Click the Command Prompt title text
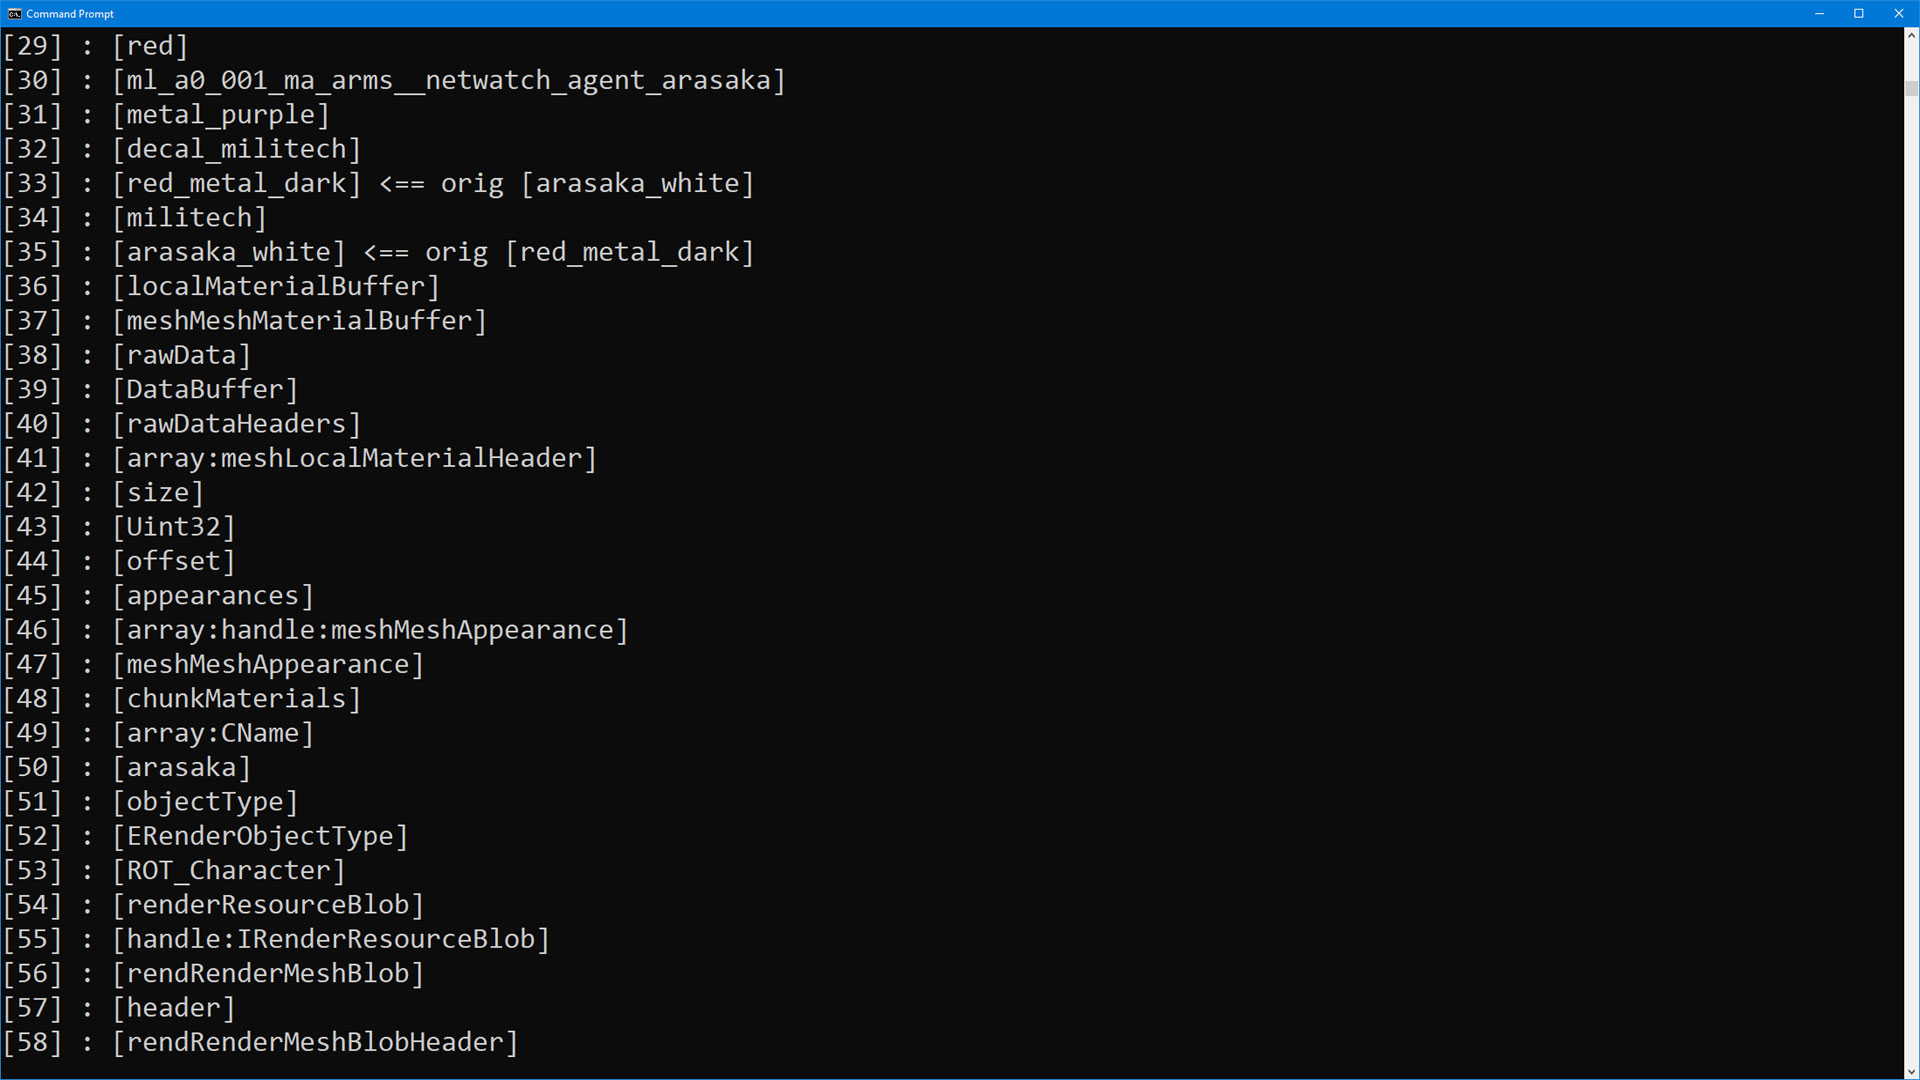This screenshot has height=1080, width=1920. pos(70,14)
